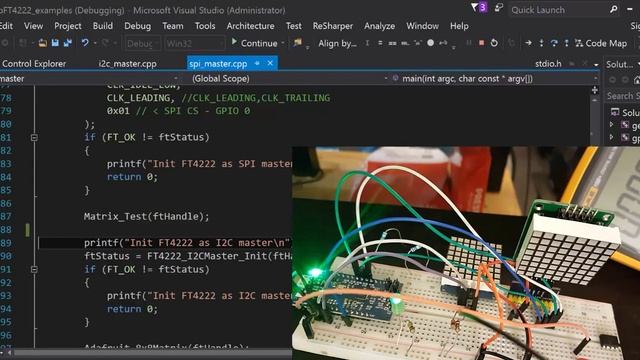Click the white circle toolbar icon

point(431,43)
